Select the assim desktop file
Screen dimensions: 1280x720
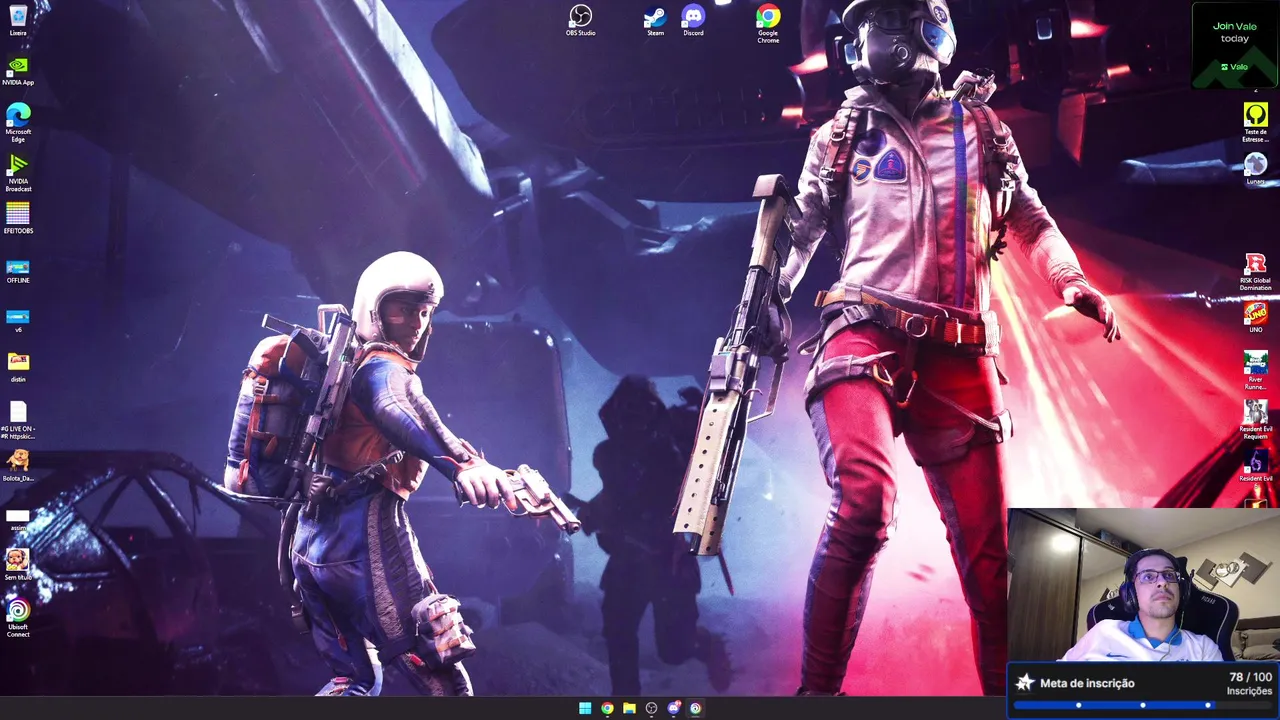click(x=18, y=519)
